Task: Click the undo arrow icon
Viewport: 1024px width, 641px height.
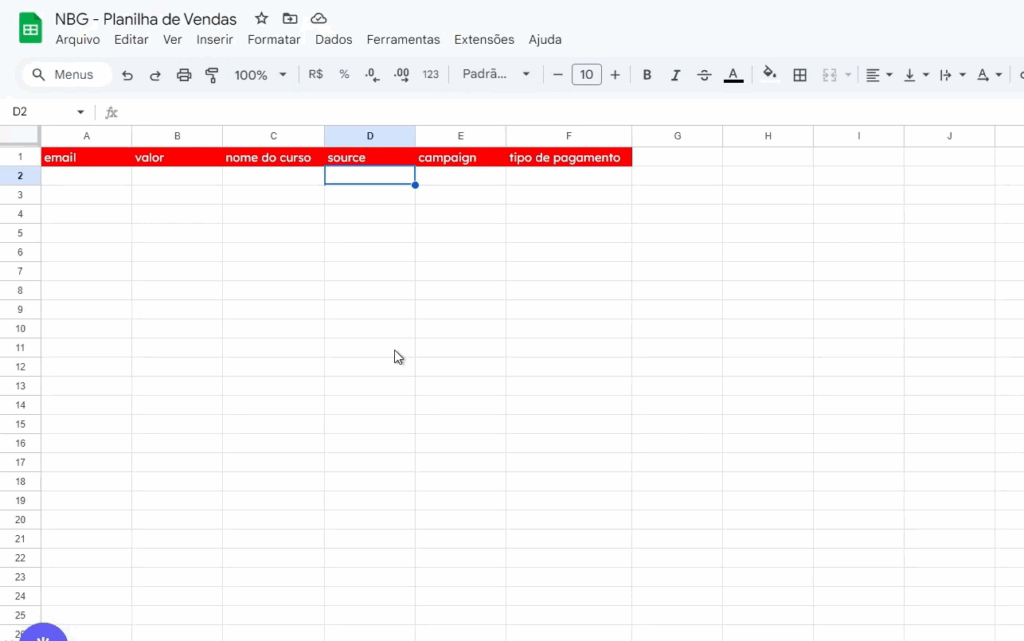Action: 127,75
